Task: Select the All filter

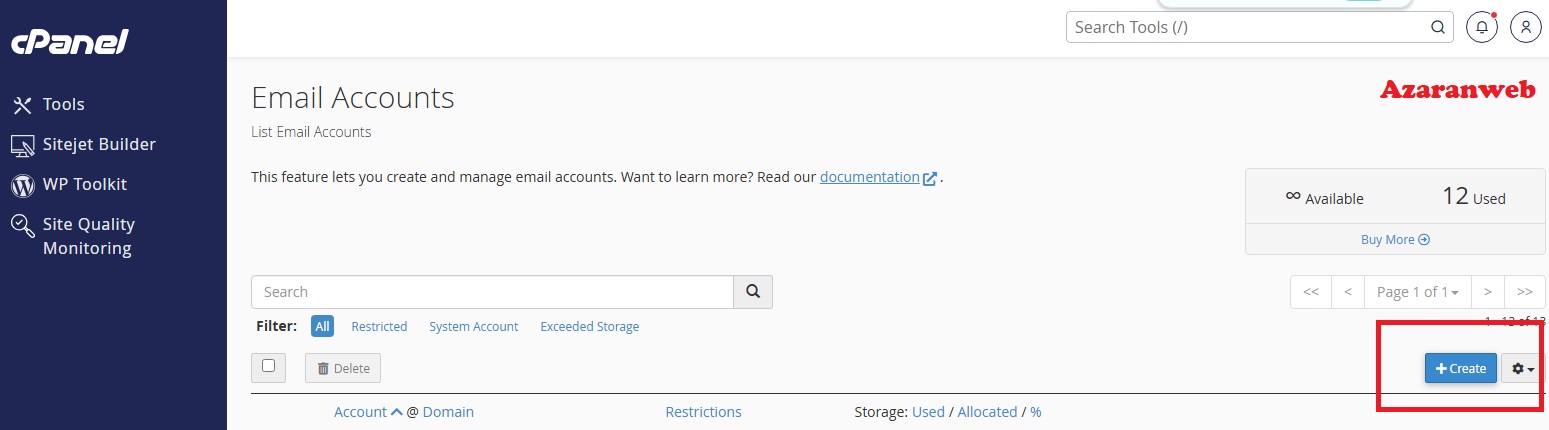Action: point(322,327)
